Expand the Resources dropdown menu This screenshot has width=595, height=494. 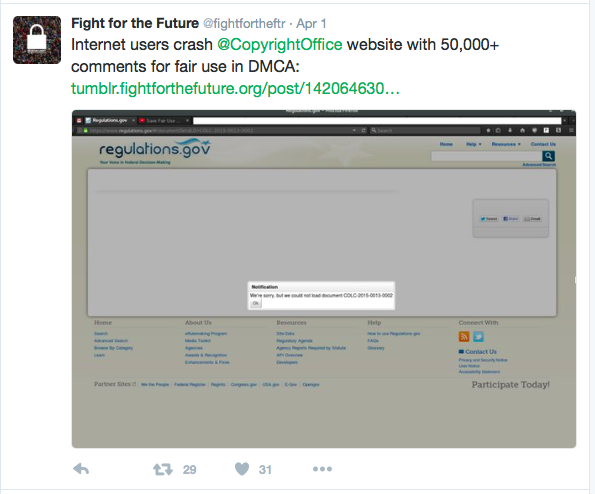(506, 144)
